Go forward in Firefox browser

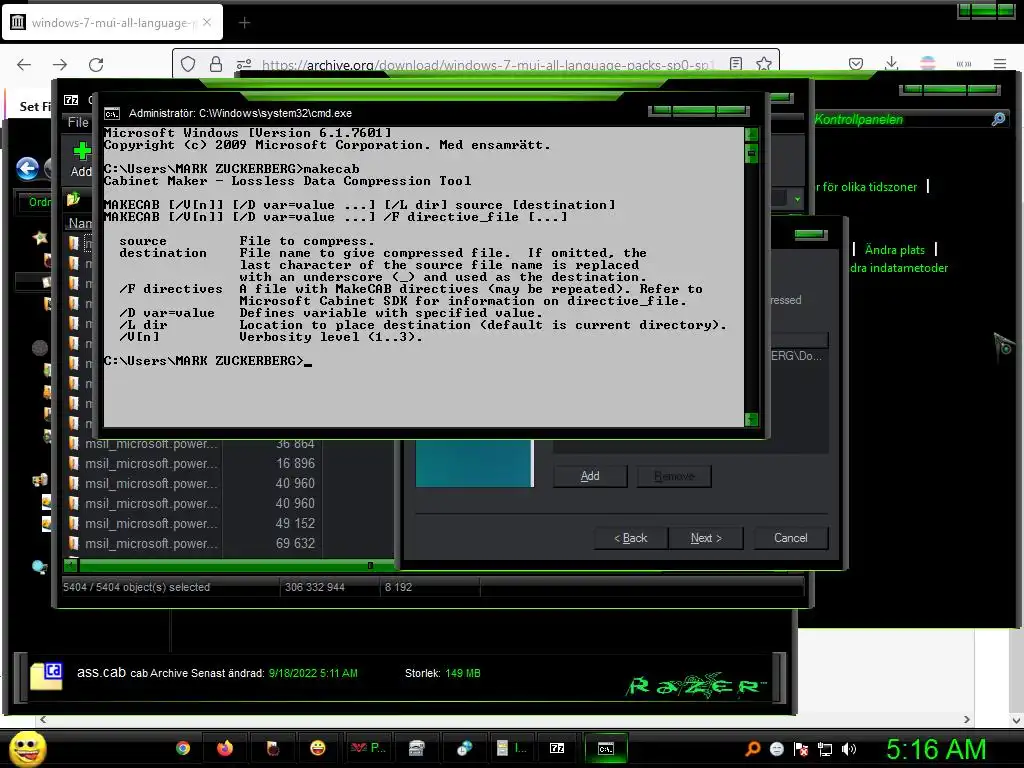click(x=60, y=64)
